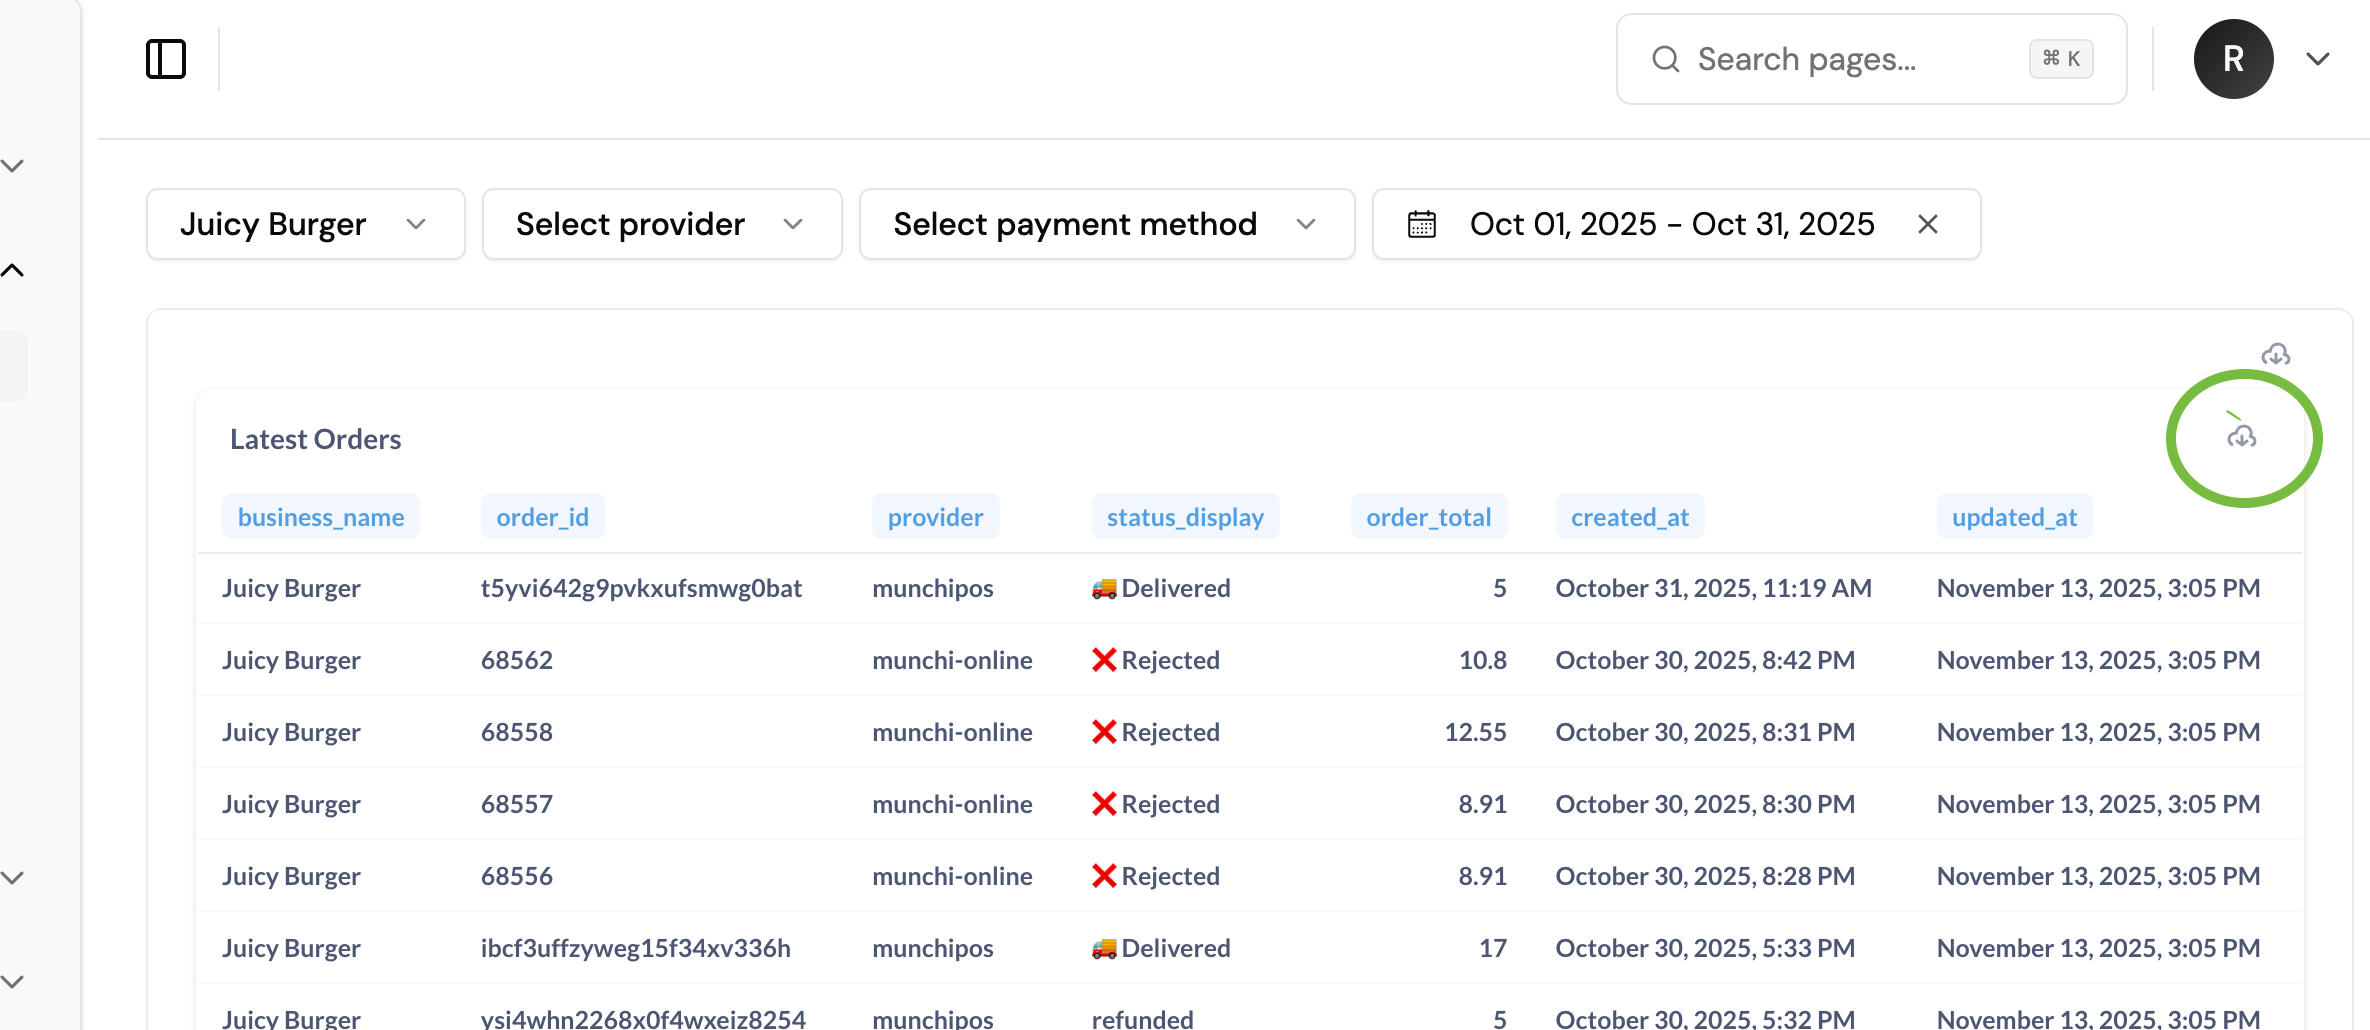Click created date October 30, 2025, 5:33 PM
Image resolution: width=2370 pixels, height=1030 pixels.
(1705, 948)
